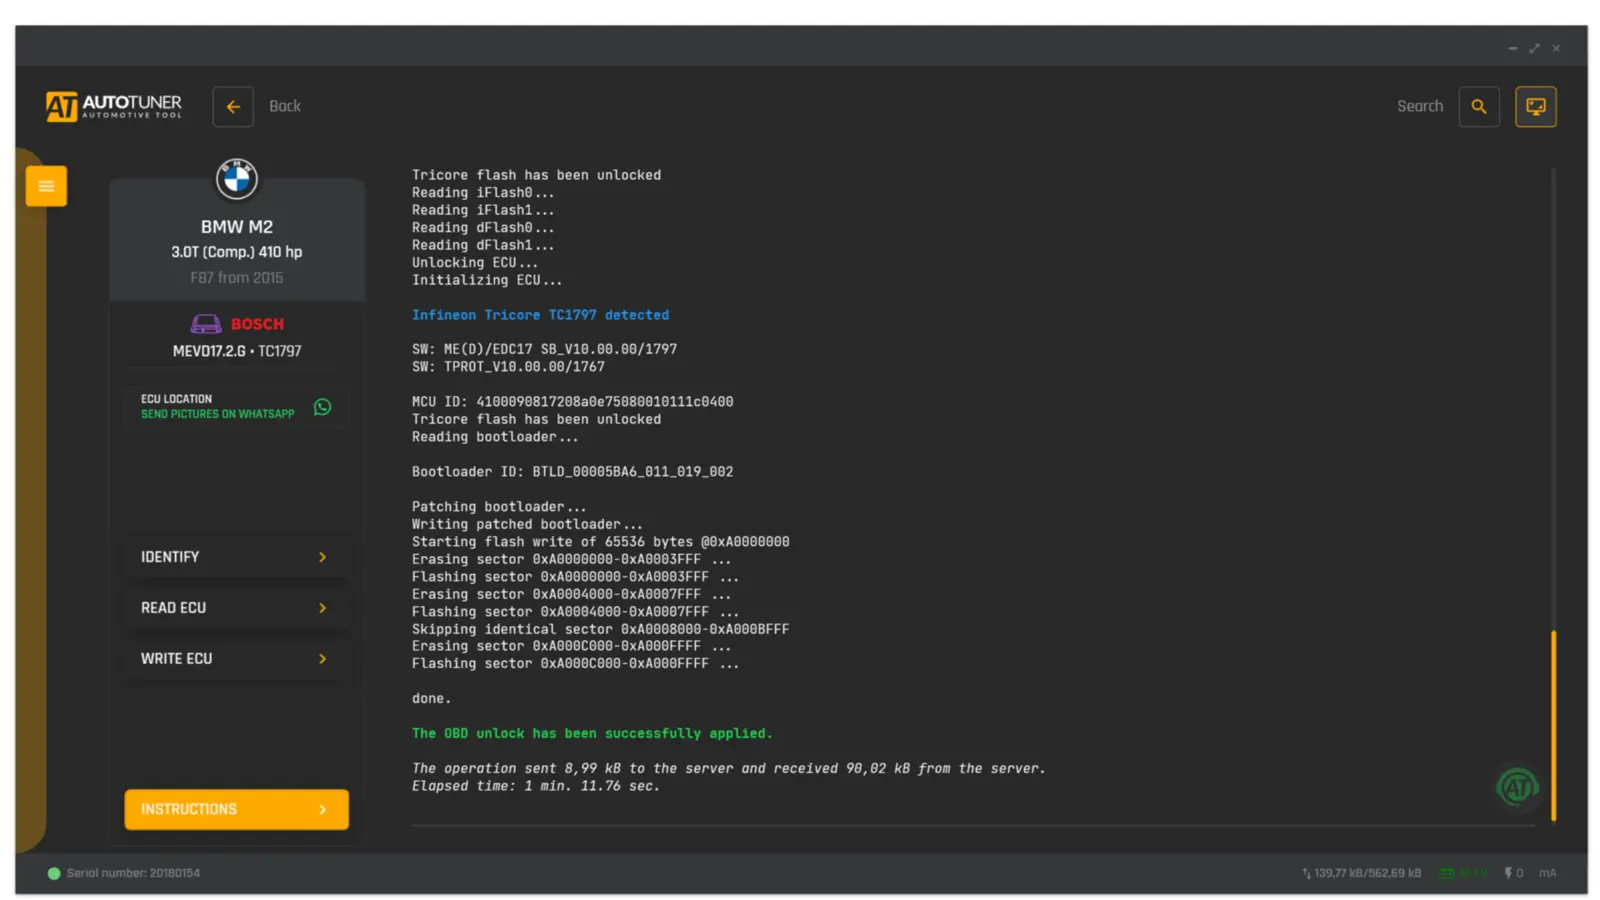Click the operation sent 8,99 kB line

pyautogui.click(x=729, y=769)
